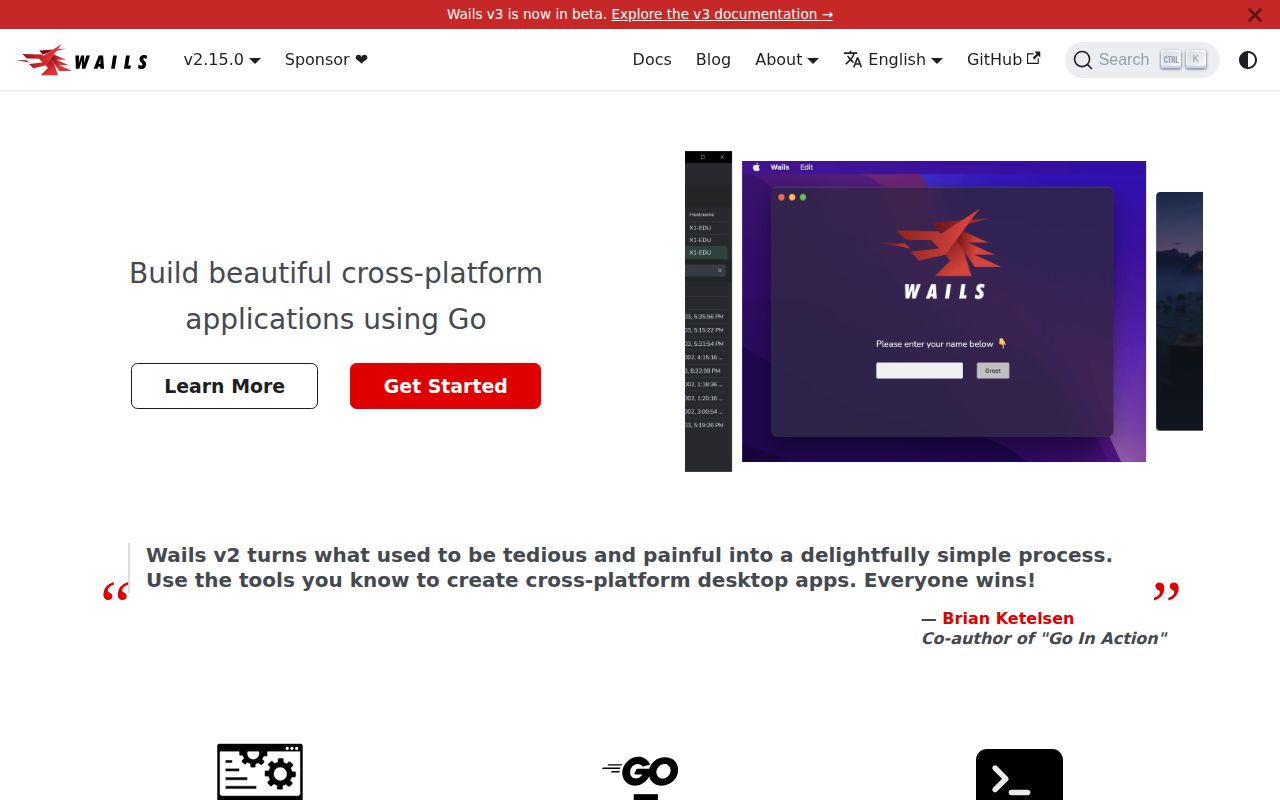Click the Go language logo icon

640,776
